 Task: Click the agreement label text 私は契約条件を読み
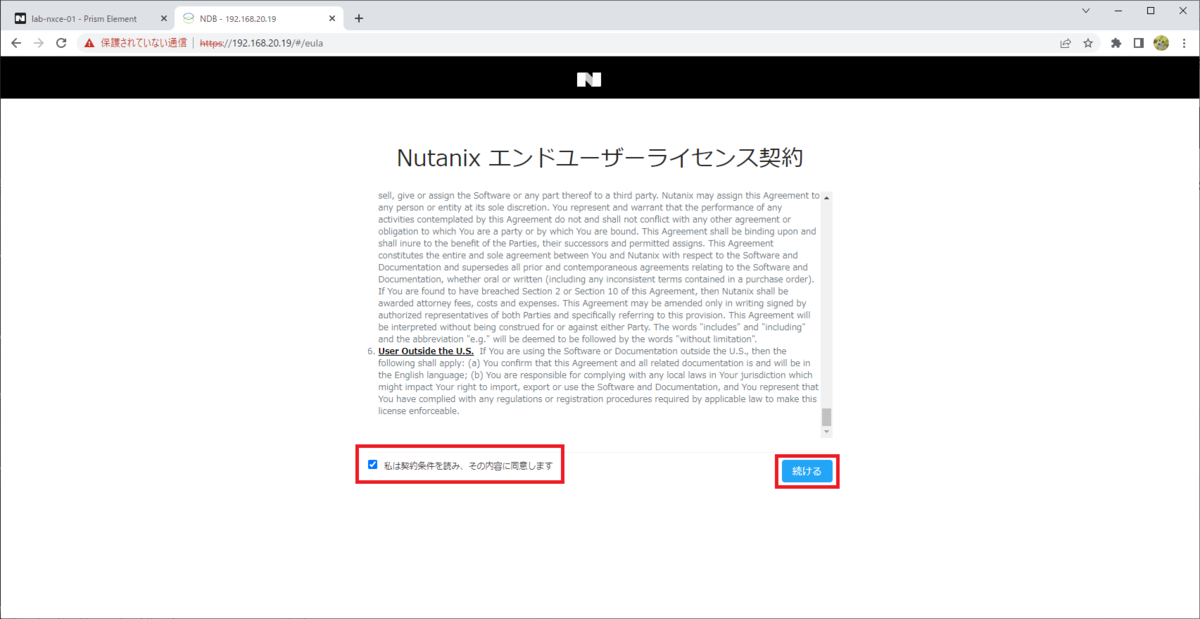[467, 466]
